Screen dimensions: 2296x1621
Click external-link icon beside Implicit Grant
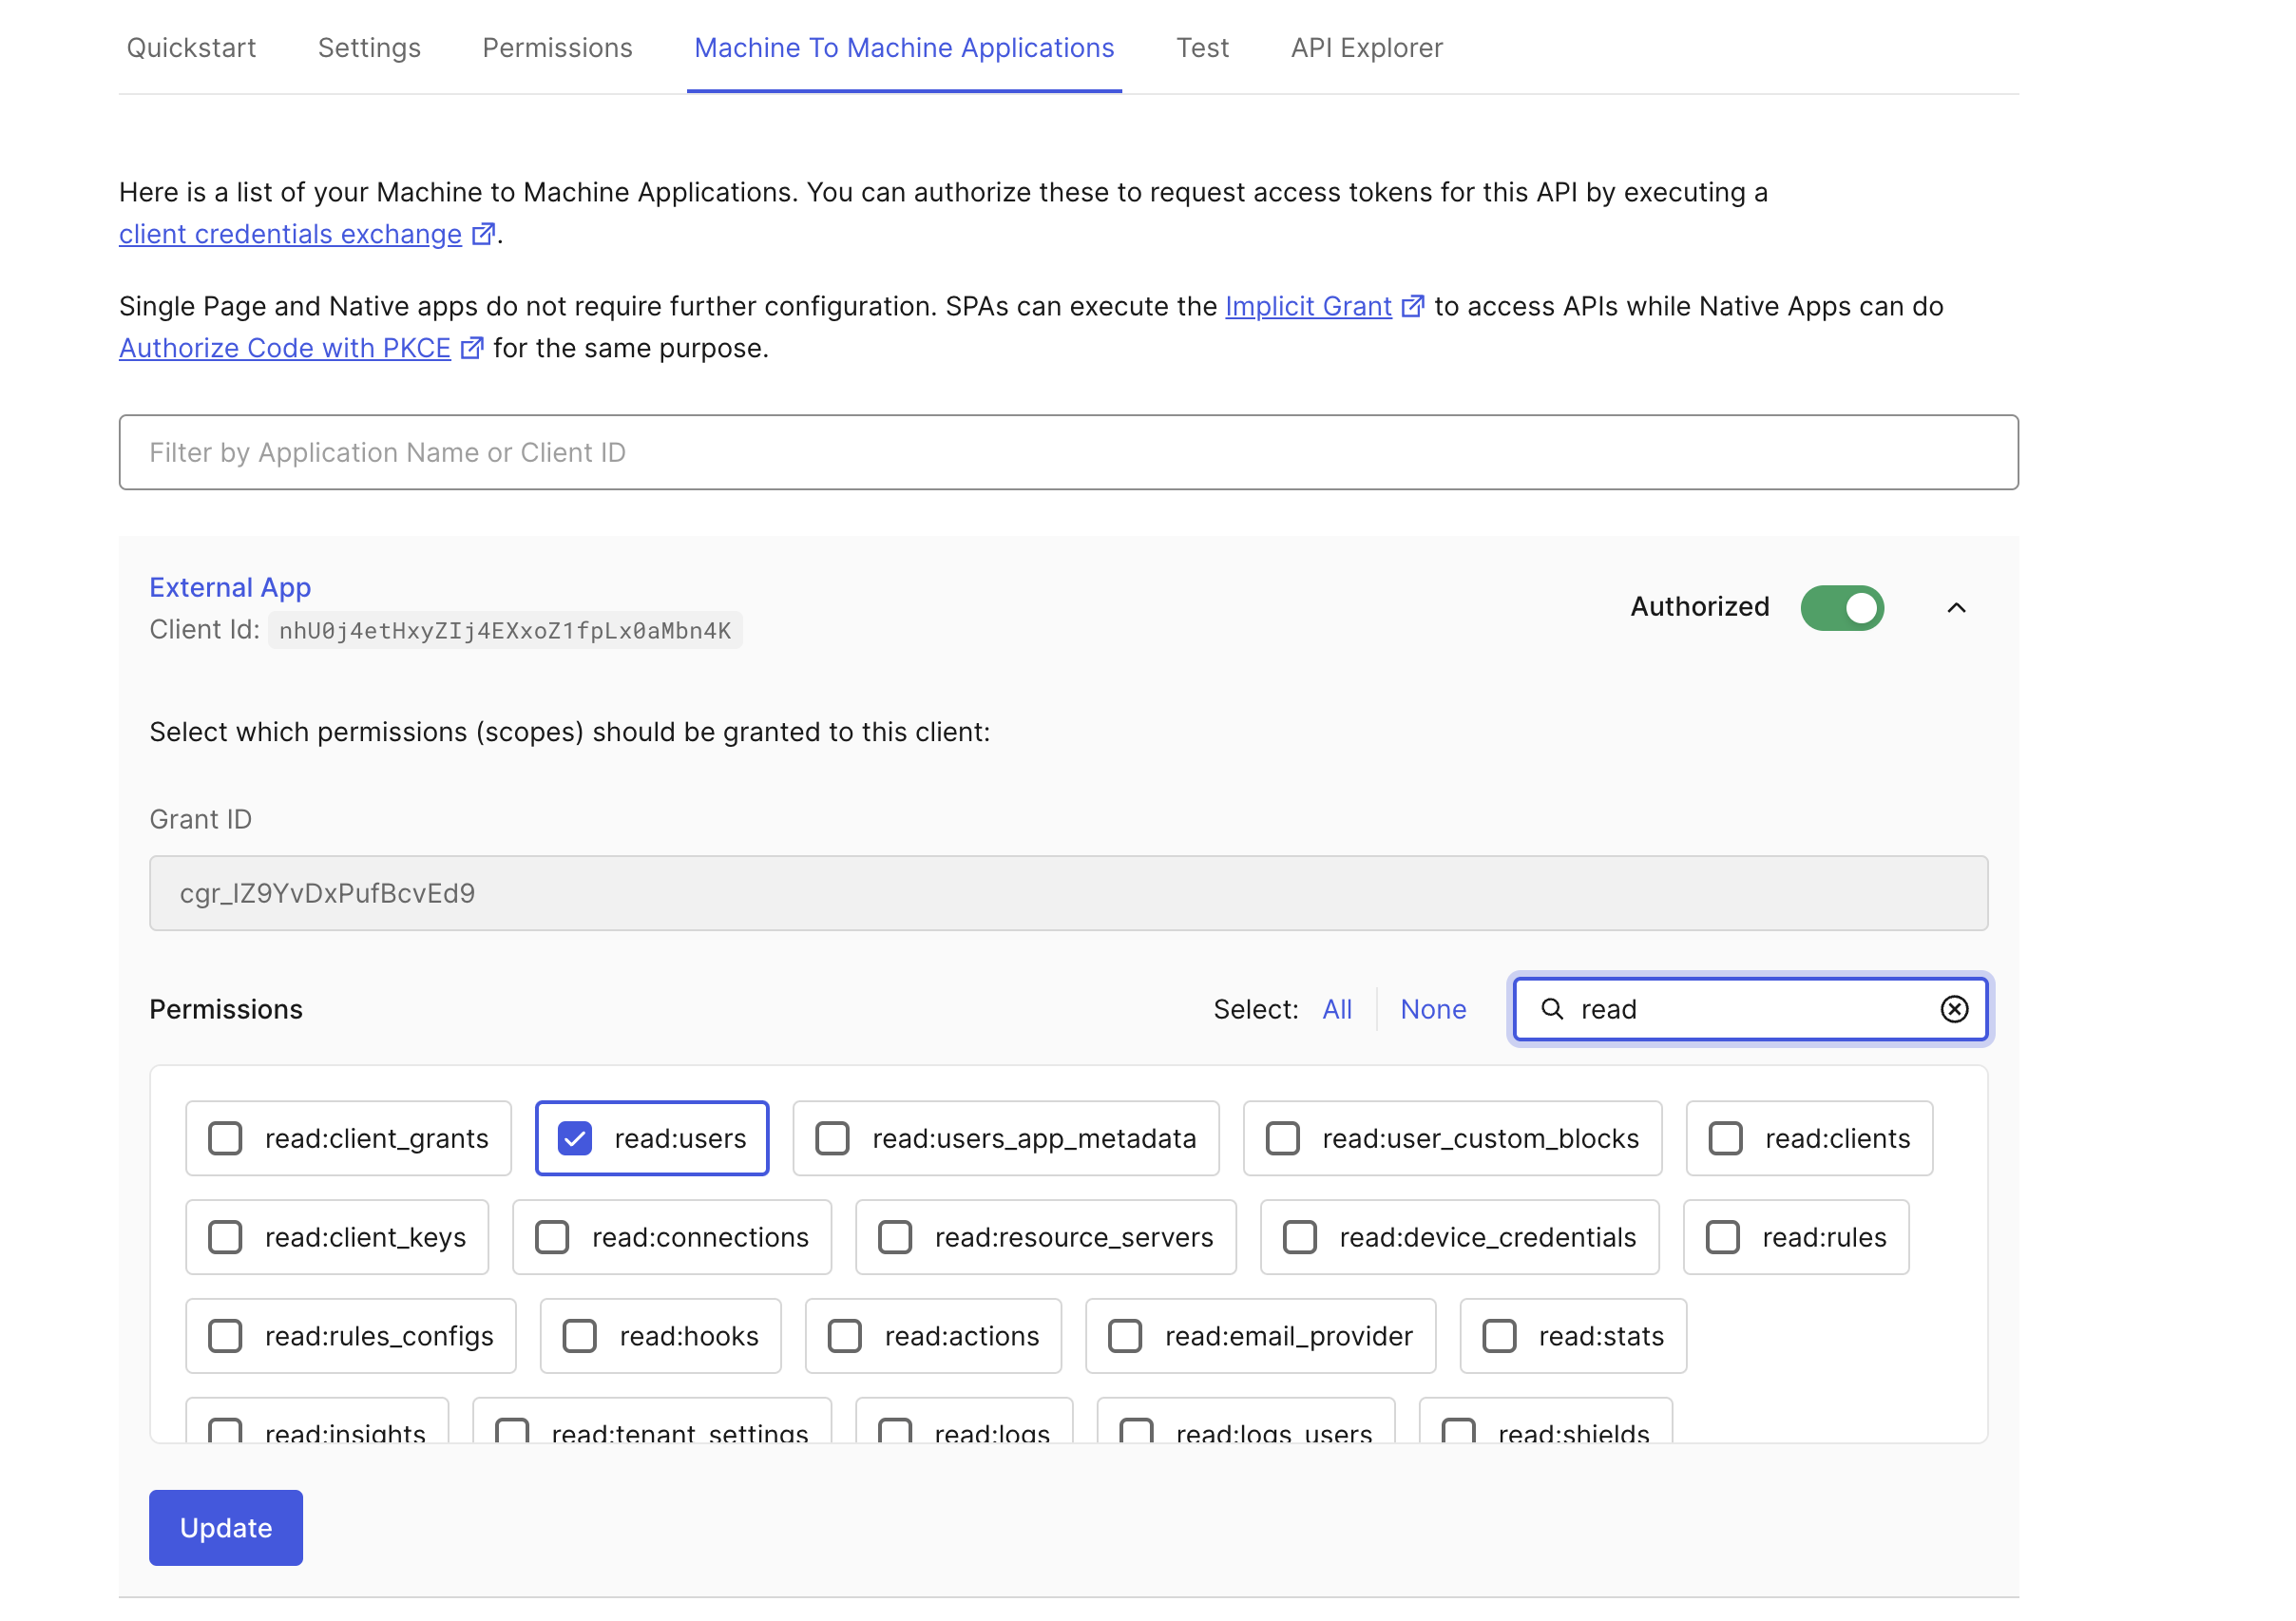coord(1411,306)
